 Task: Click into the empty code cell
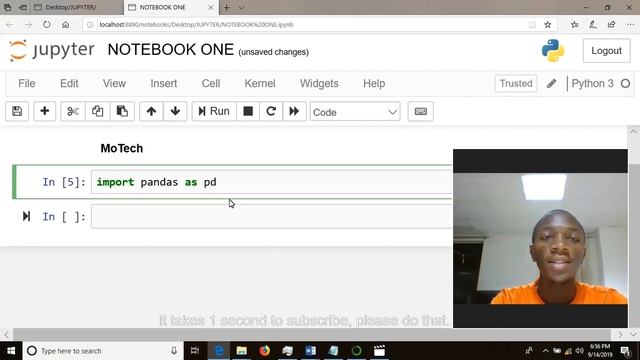(271, 216)
